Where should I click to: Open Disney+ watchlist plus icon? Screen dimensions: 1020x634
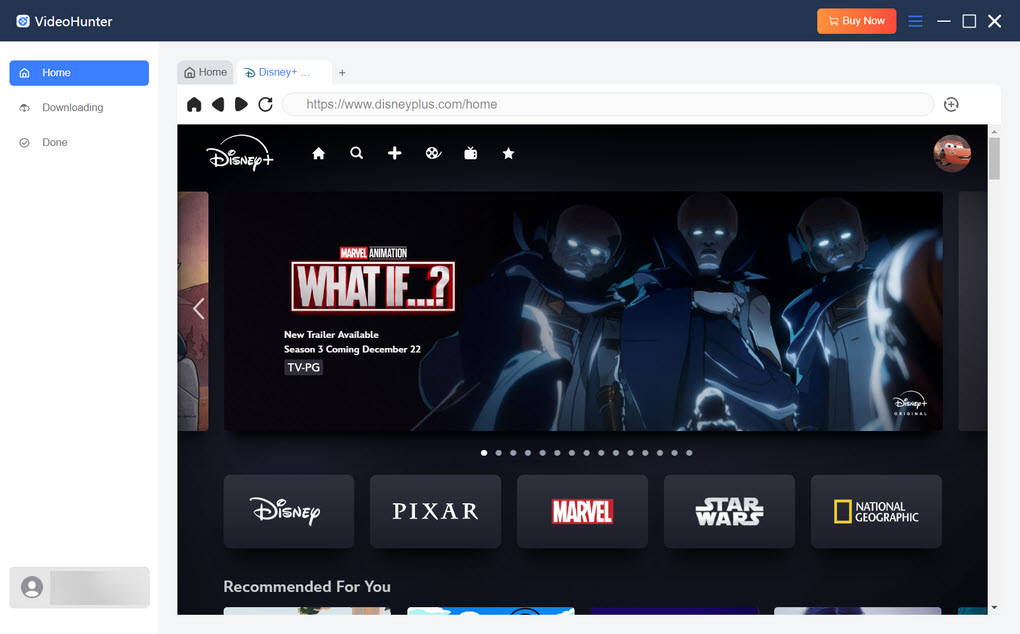[x=394, y=153]
